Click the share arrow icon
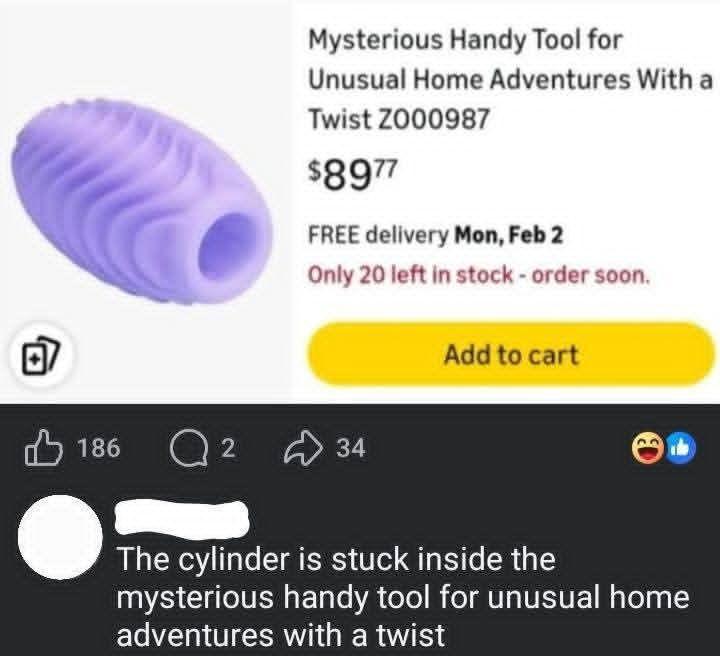 click(x=303, y=449)
